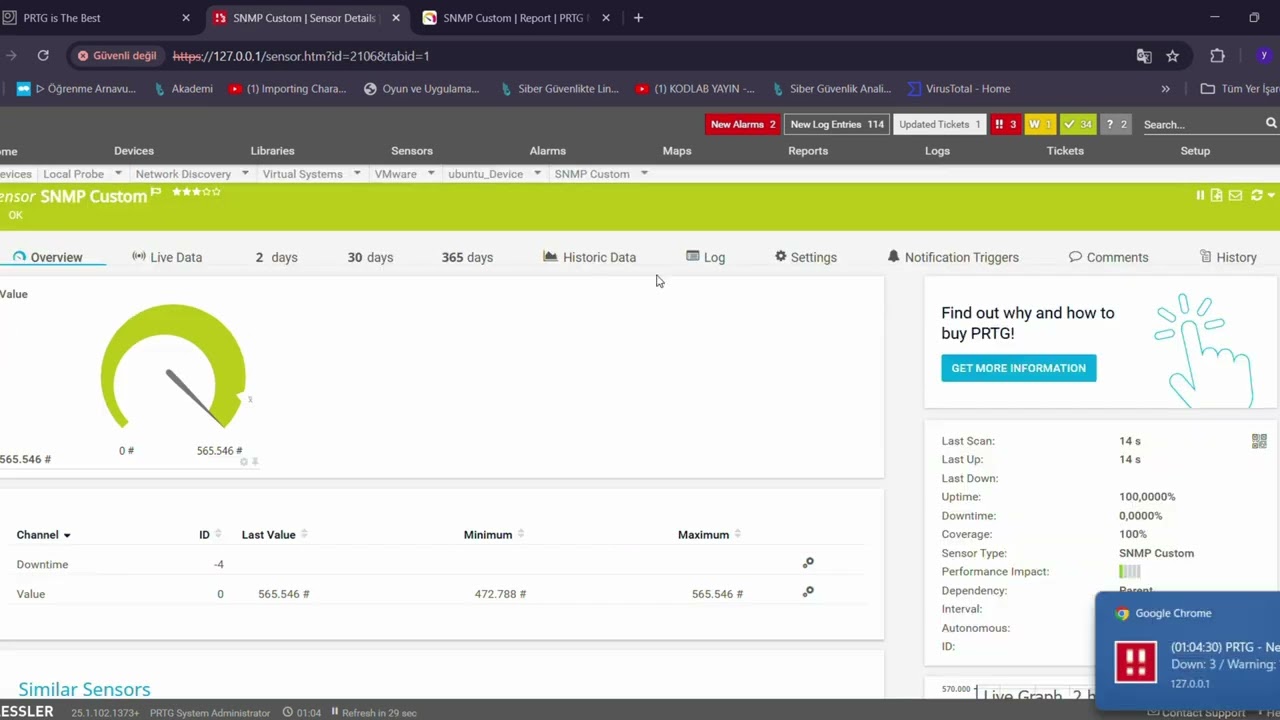Open the Reports main menu
Screen dimensions: 1280x720
pyautogui.click(x=808, y=151)
